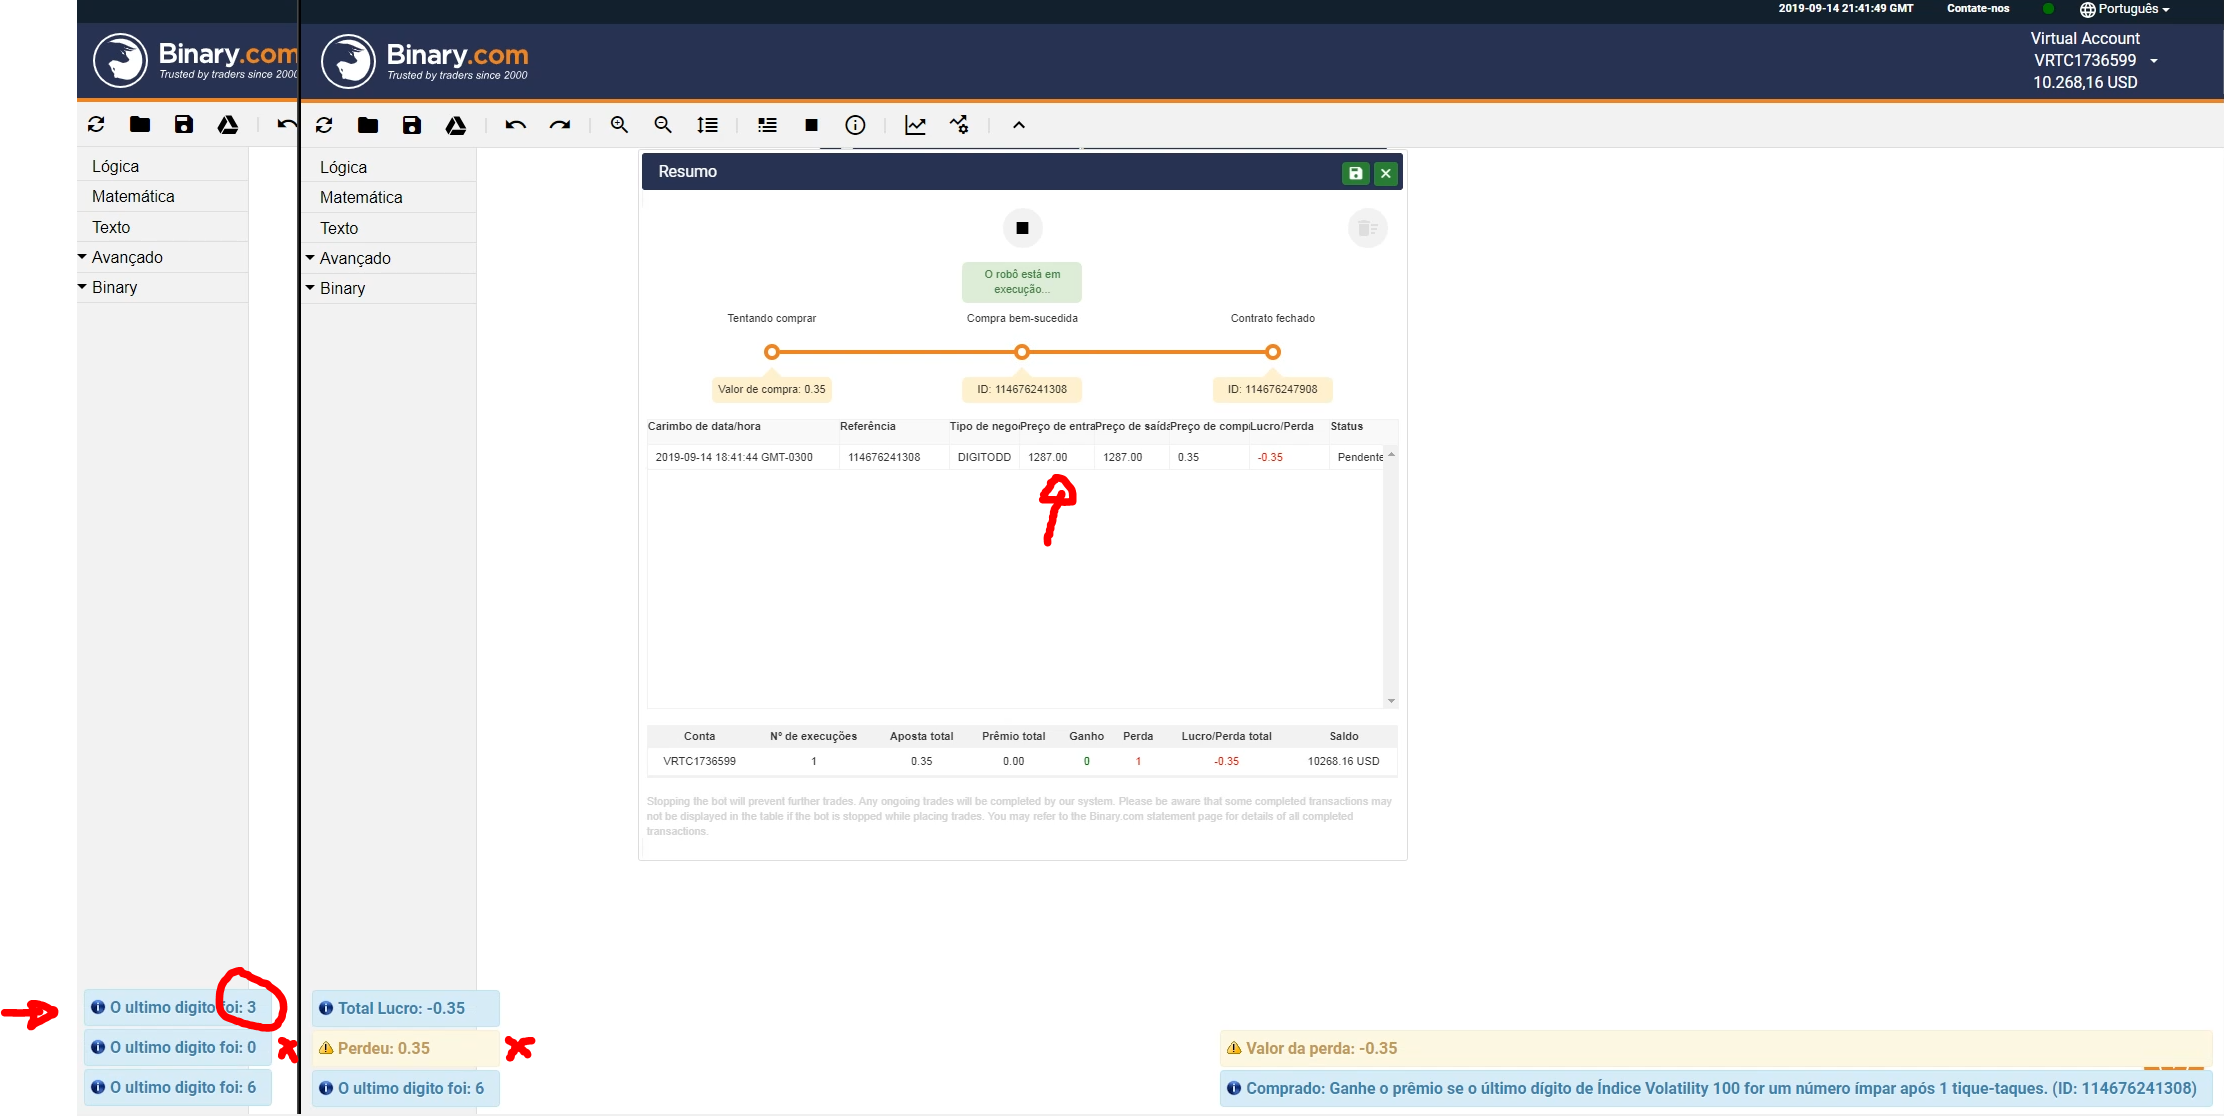Click the 10268.16 USD balance cell
2224x1116 pixels.
point(1344,761)
